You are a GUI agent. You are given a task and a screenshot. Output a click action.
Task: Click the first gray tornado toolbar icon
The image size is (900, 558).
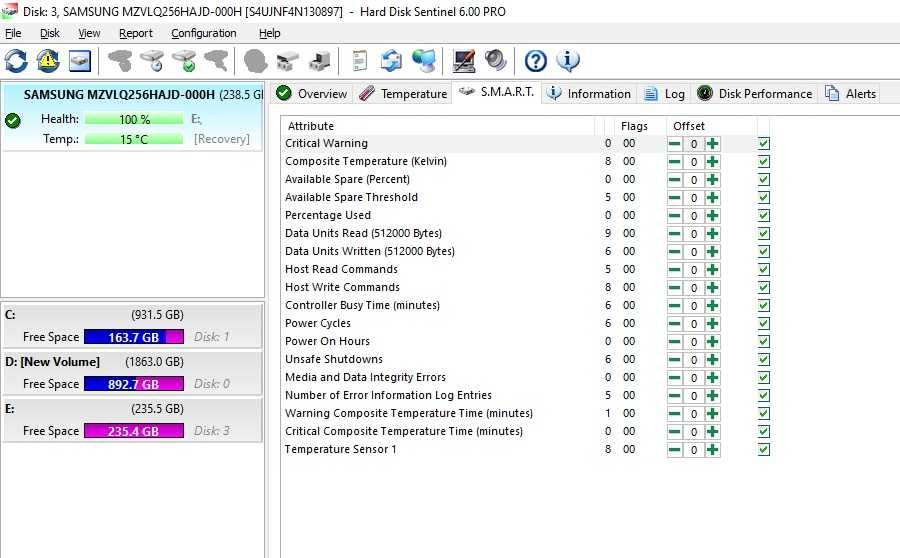coord(120,61)
